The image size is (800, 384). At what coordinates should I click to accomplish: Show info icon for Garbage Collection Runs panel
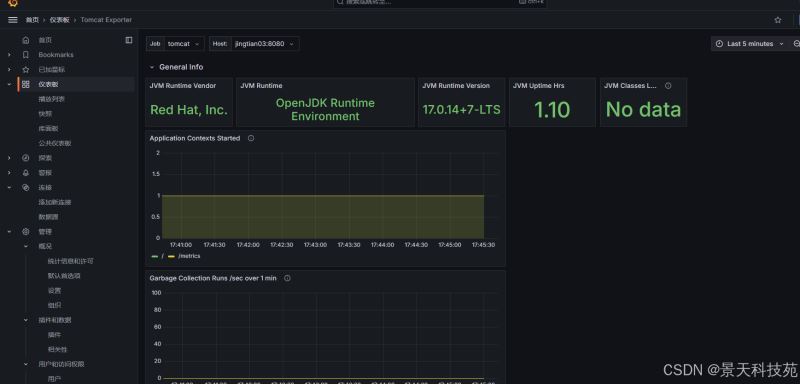(287, 278)
